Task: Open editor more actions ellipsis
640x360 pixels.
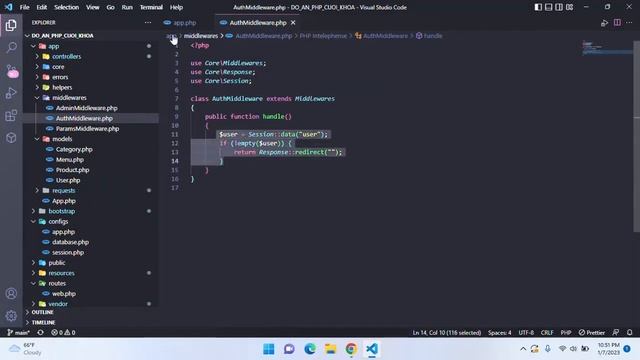Action: tap(629, 23)
